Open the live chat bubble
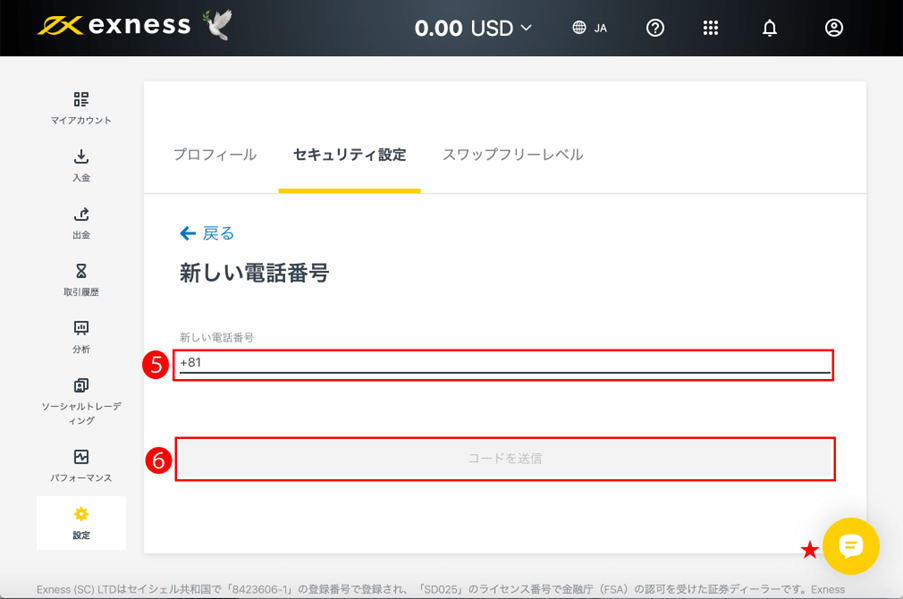The width and height of the screenshot is (903, 599). click(x=851, y=546)
